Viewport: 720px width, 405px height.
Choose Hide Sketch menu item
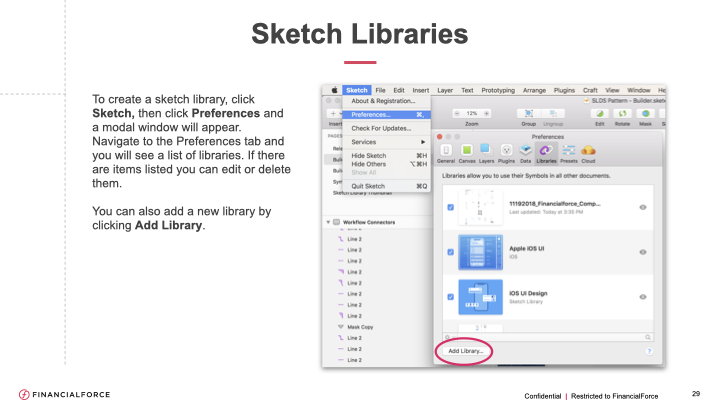click(387, 156)
